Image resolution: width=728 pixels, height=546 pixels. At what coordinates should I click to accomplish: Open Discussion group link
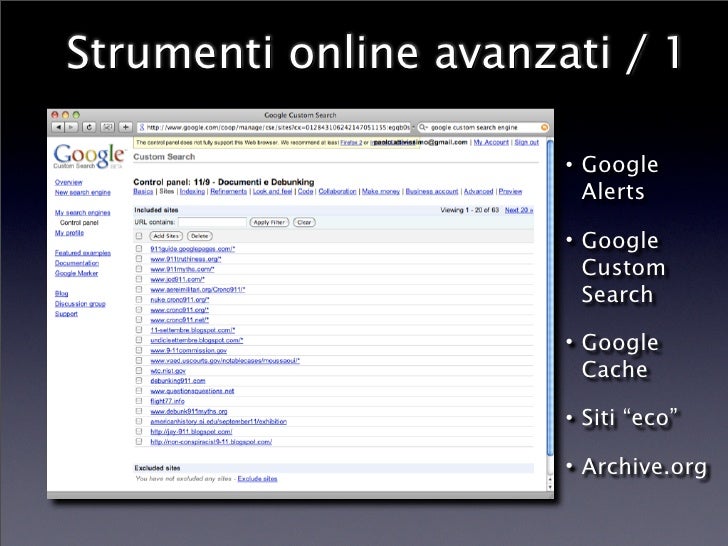point(80,304)
